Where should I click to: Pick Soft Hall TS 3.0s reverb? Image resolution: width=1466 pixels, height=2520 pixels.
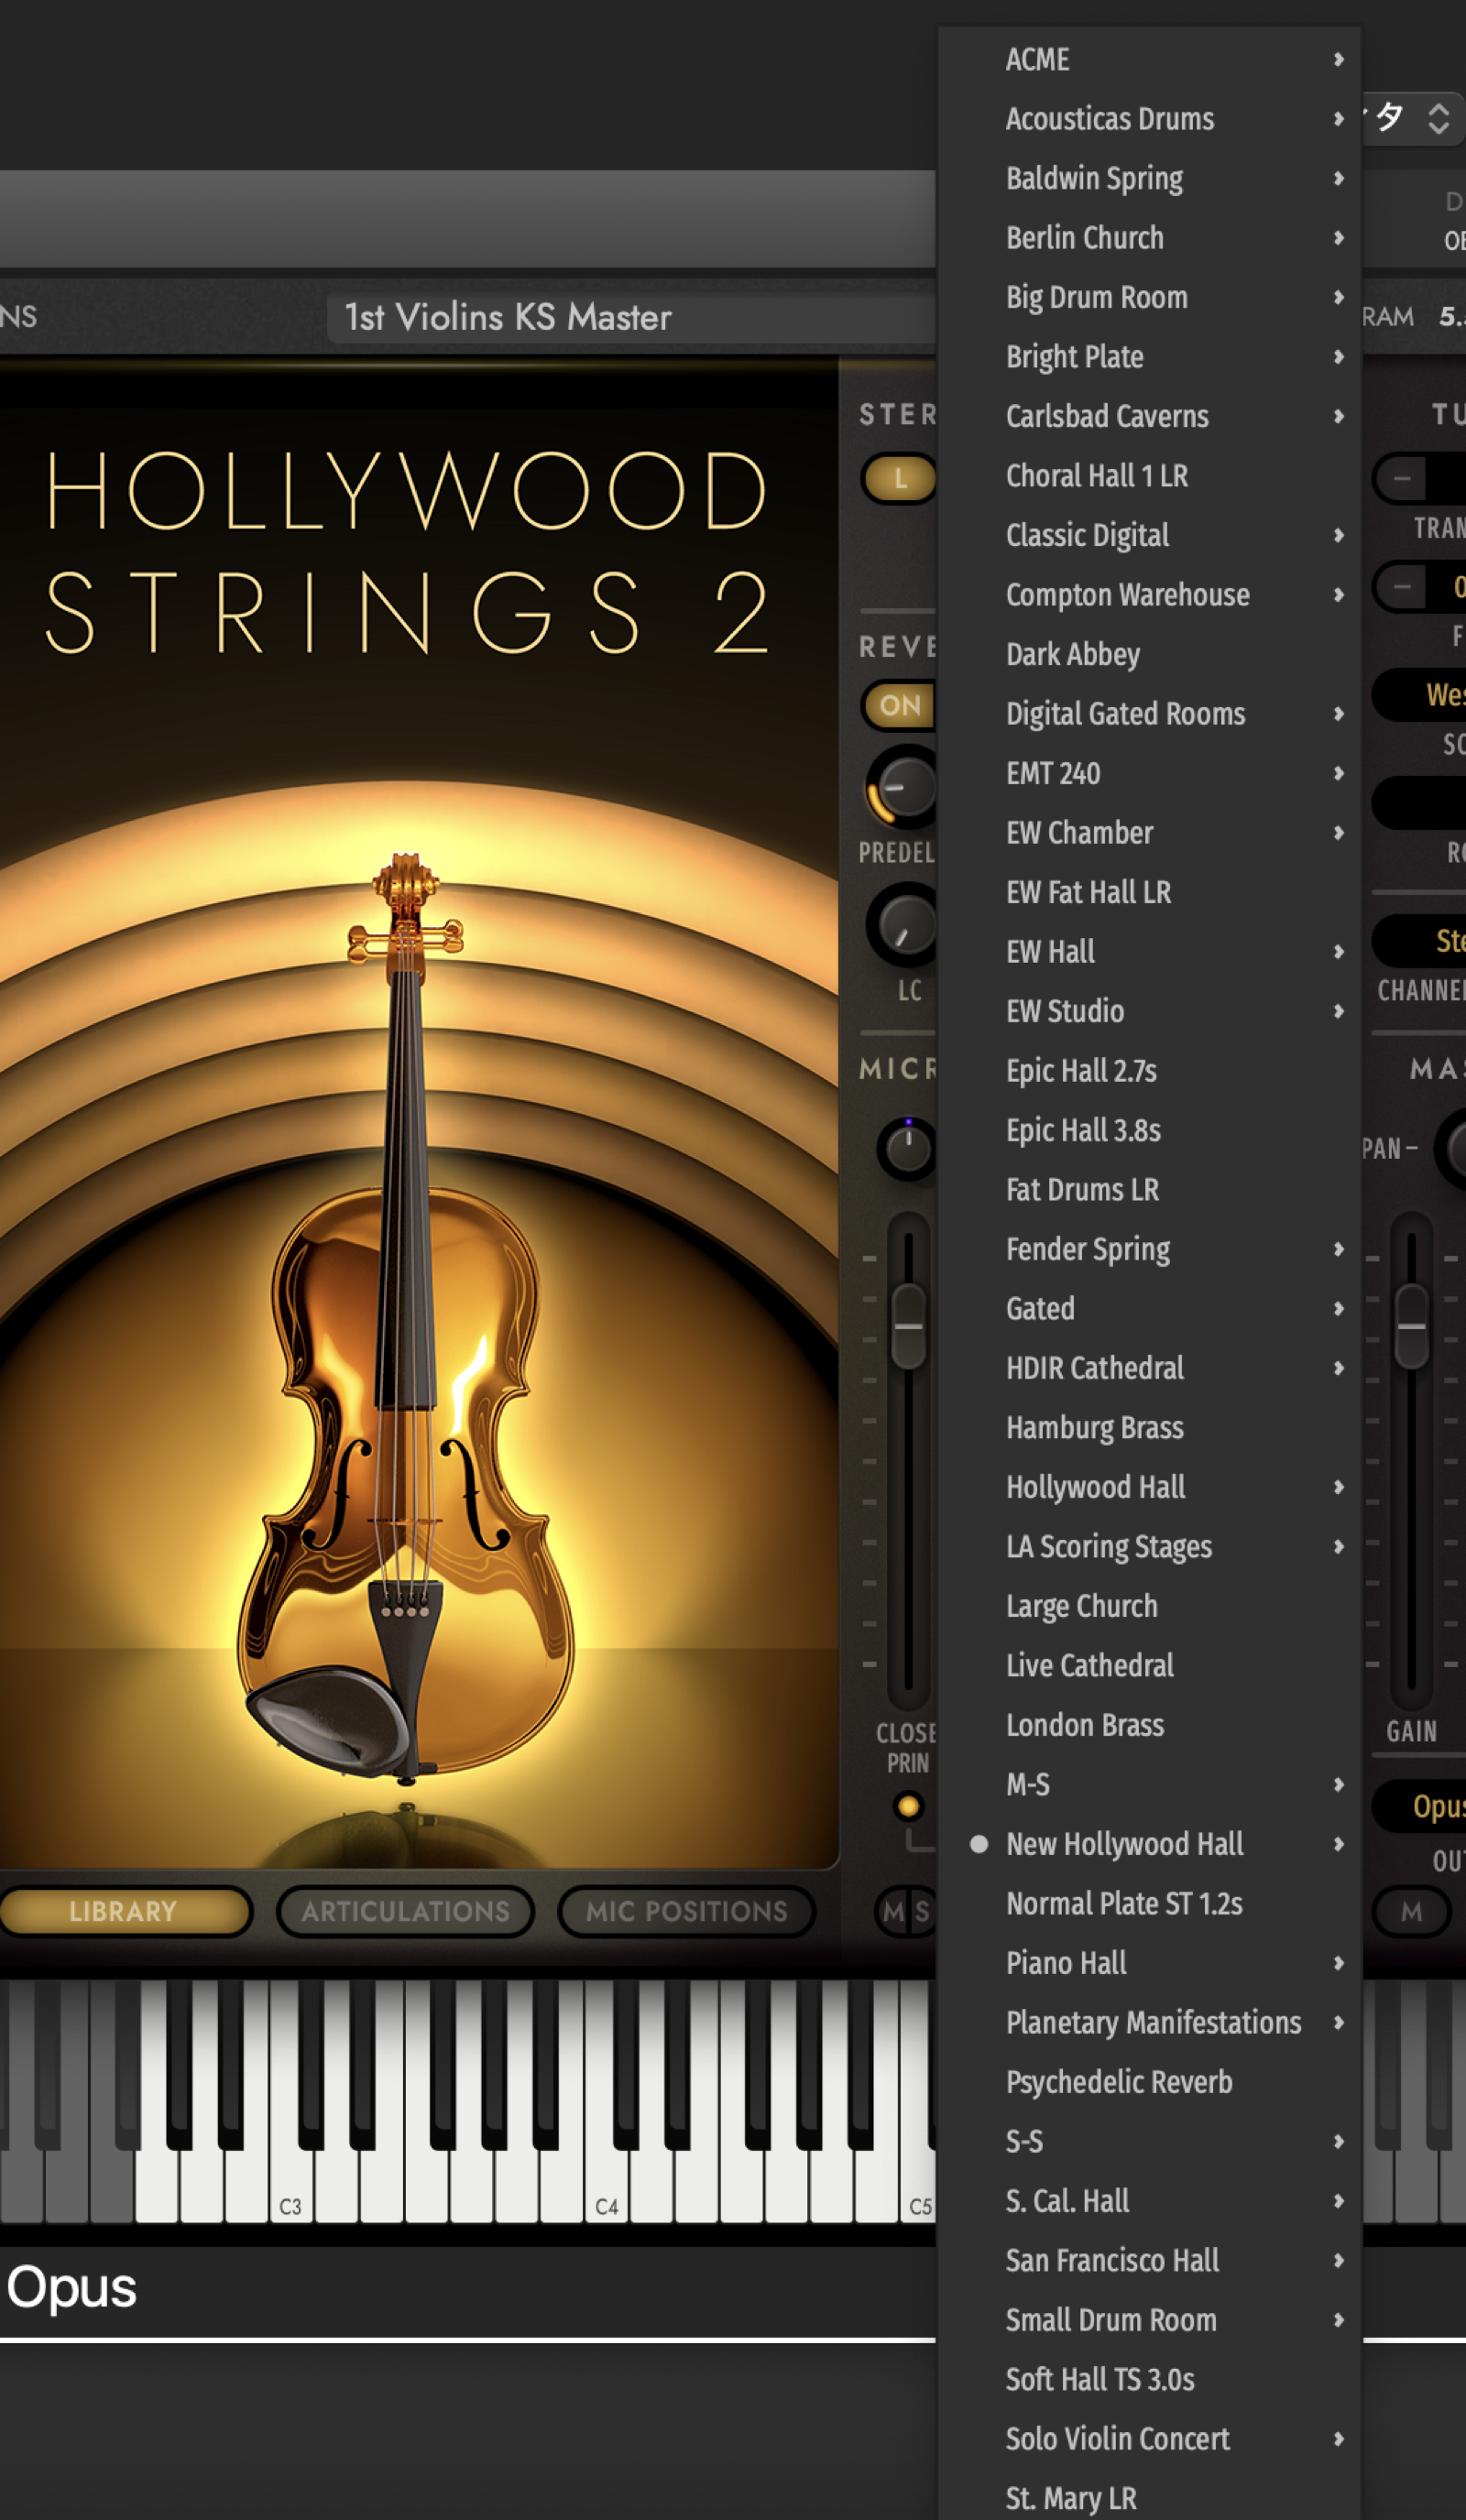click(1149, 2380)
